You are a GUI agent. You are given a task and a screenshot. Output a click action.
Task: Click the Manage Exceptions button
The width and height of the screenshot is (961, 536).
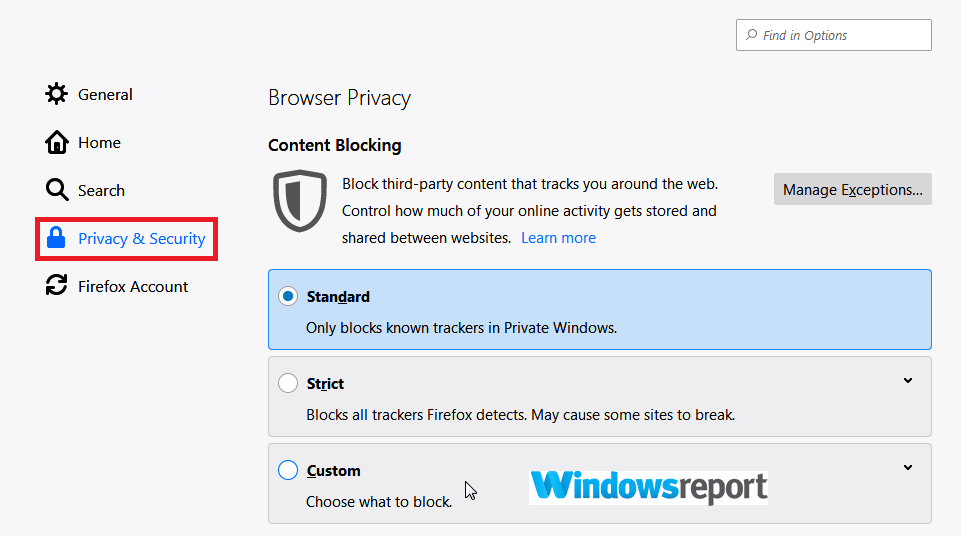[852, 190]
